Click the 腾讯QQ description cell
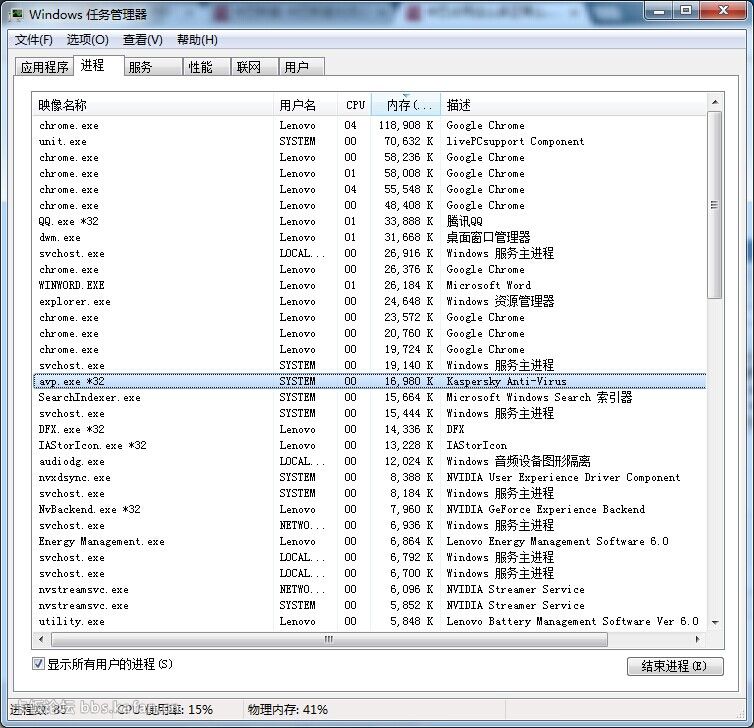Image resolution: width=754 pixels, height=728 pixels. (x=464, y=221)
